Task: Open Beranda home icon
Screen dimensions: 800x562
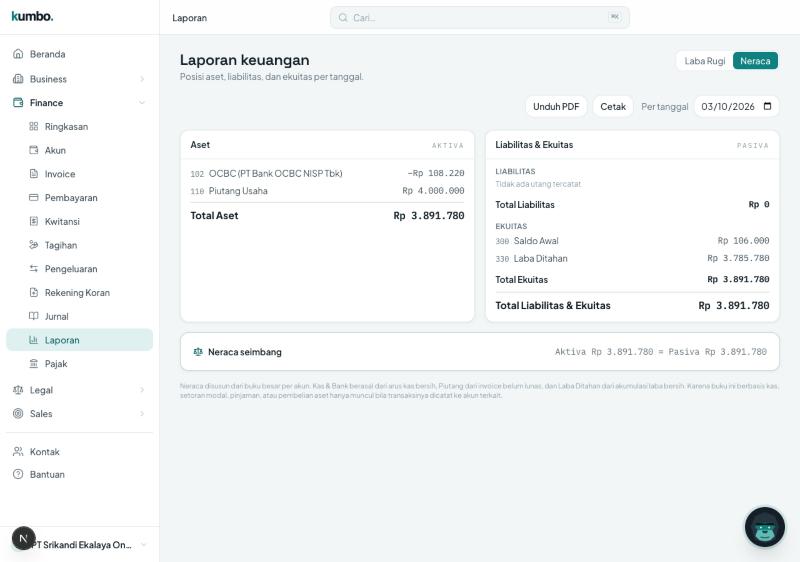Action: click(x=18, y=54)
